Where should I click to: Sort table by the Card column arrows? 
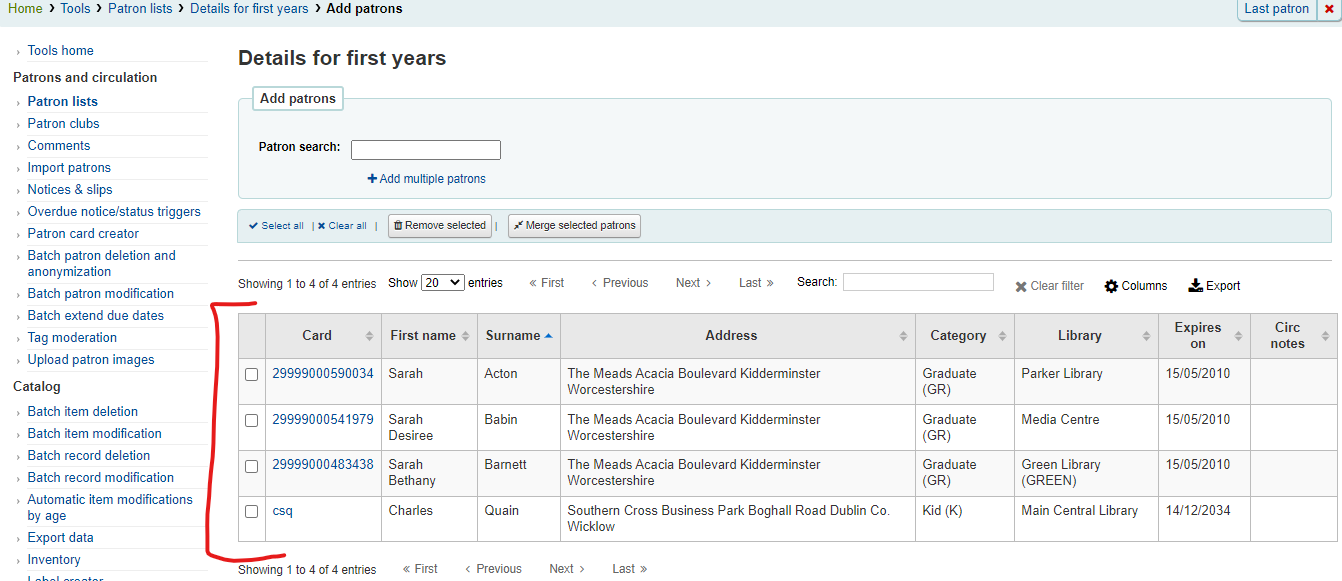tap(369, 336)
